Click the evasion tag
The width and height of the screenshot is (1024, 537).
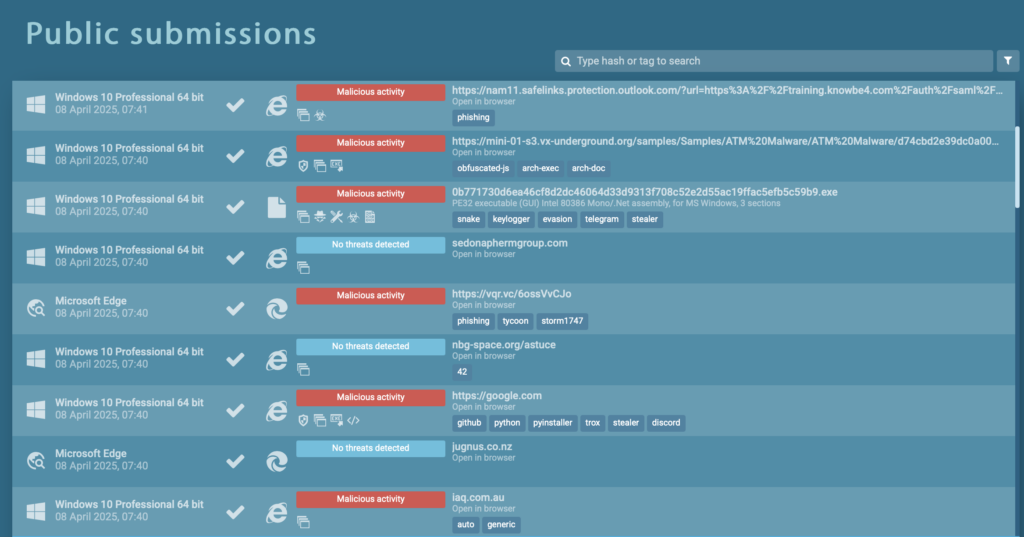[557, 220]
